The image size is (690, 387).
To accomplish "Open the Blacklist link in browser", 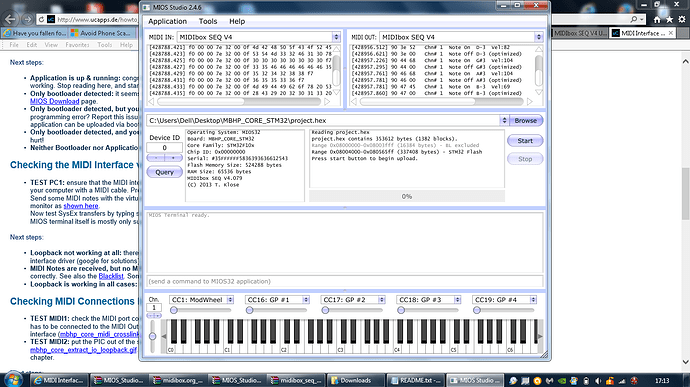I will pyautogui.click(x=111, y=276).
